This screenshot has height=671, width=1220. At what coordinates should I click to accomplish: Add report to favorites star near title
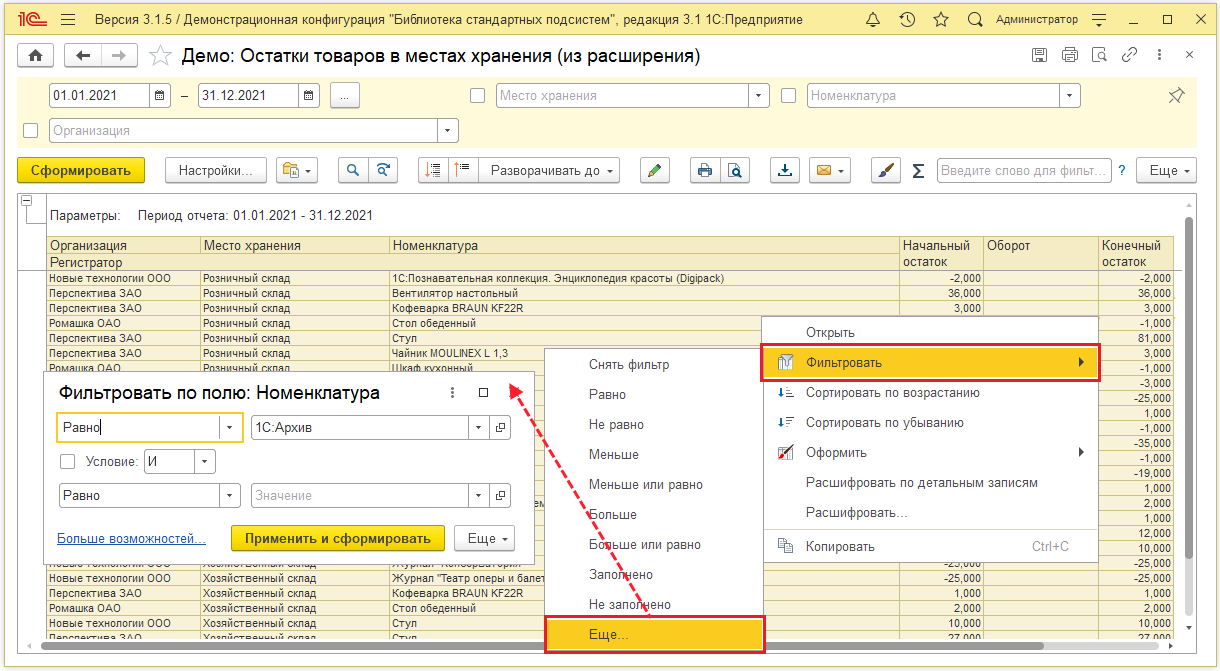(x=159, y=56)
